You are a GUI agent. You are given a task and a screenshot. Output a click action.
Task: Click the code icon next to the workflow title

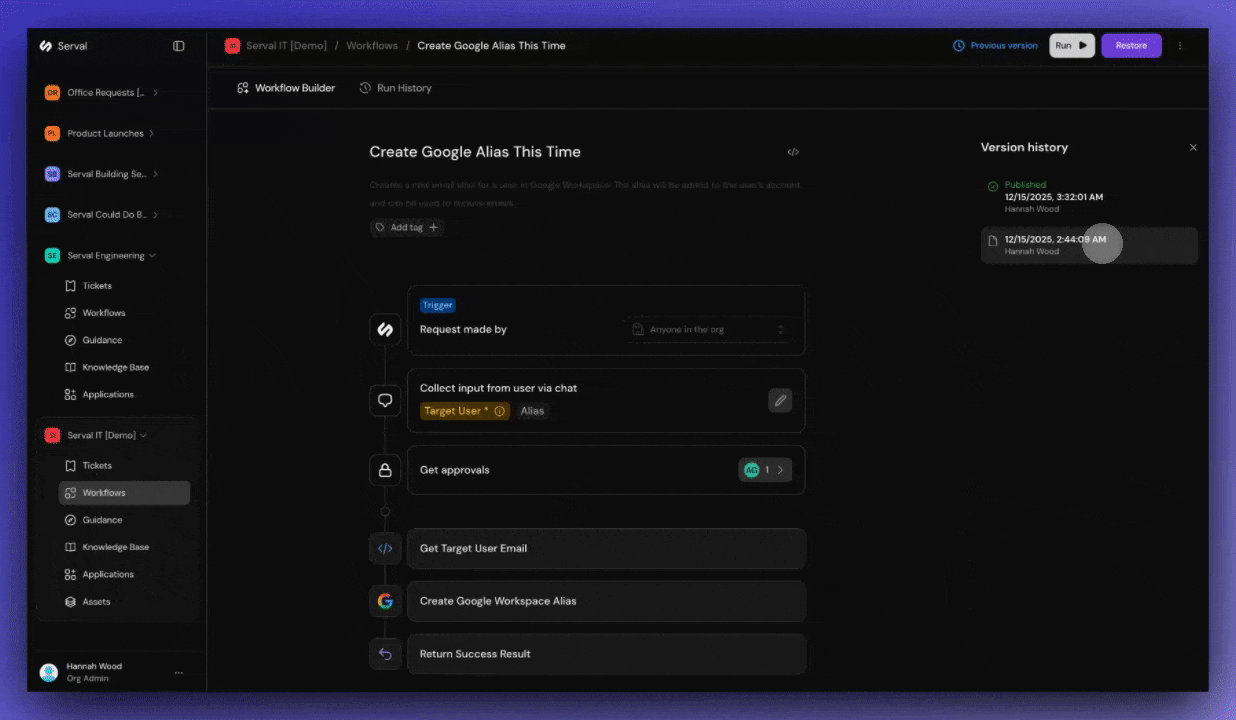point(793,151)
